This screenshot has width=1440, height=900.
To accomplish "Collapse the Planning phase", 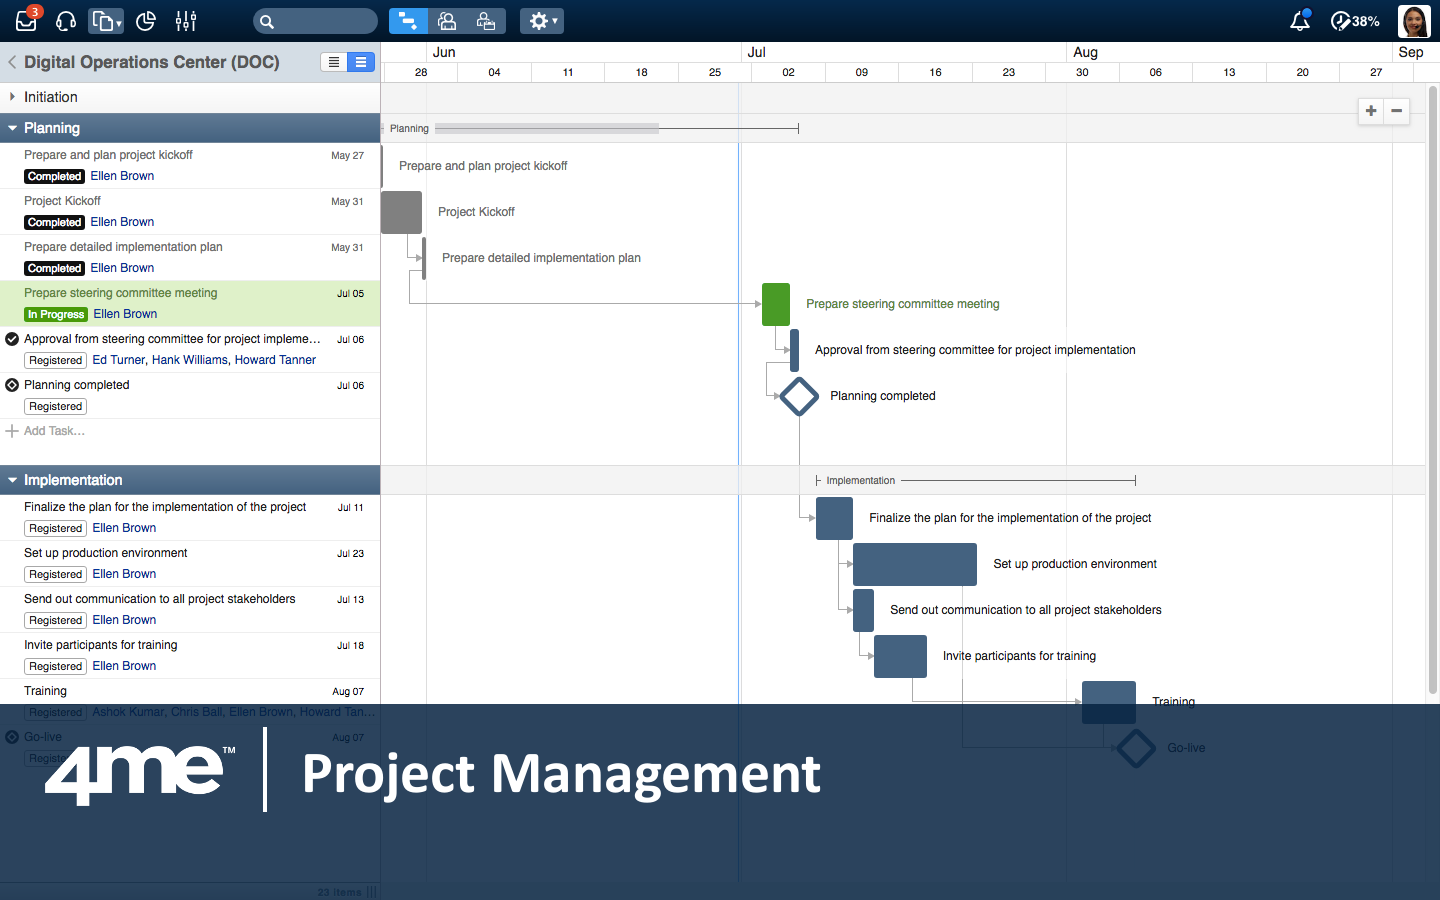I will [x=12, y=128].
